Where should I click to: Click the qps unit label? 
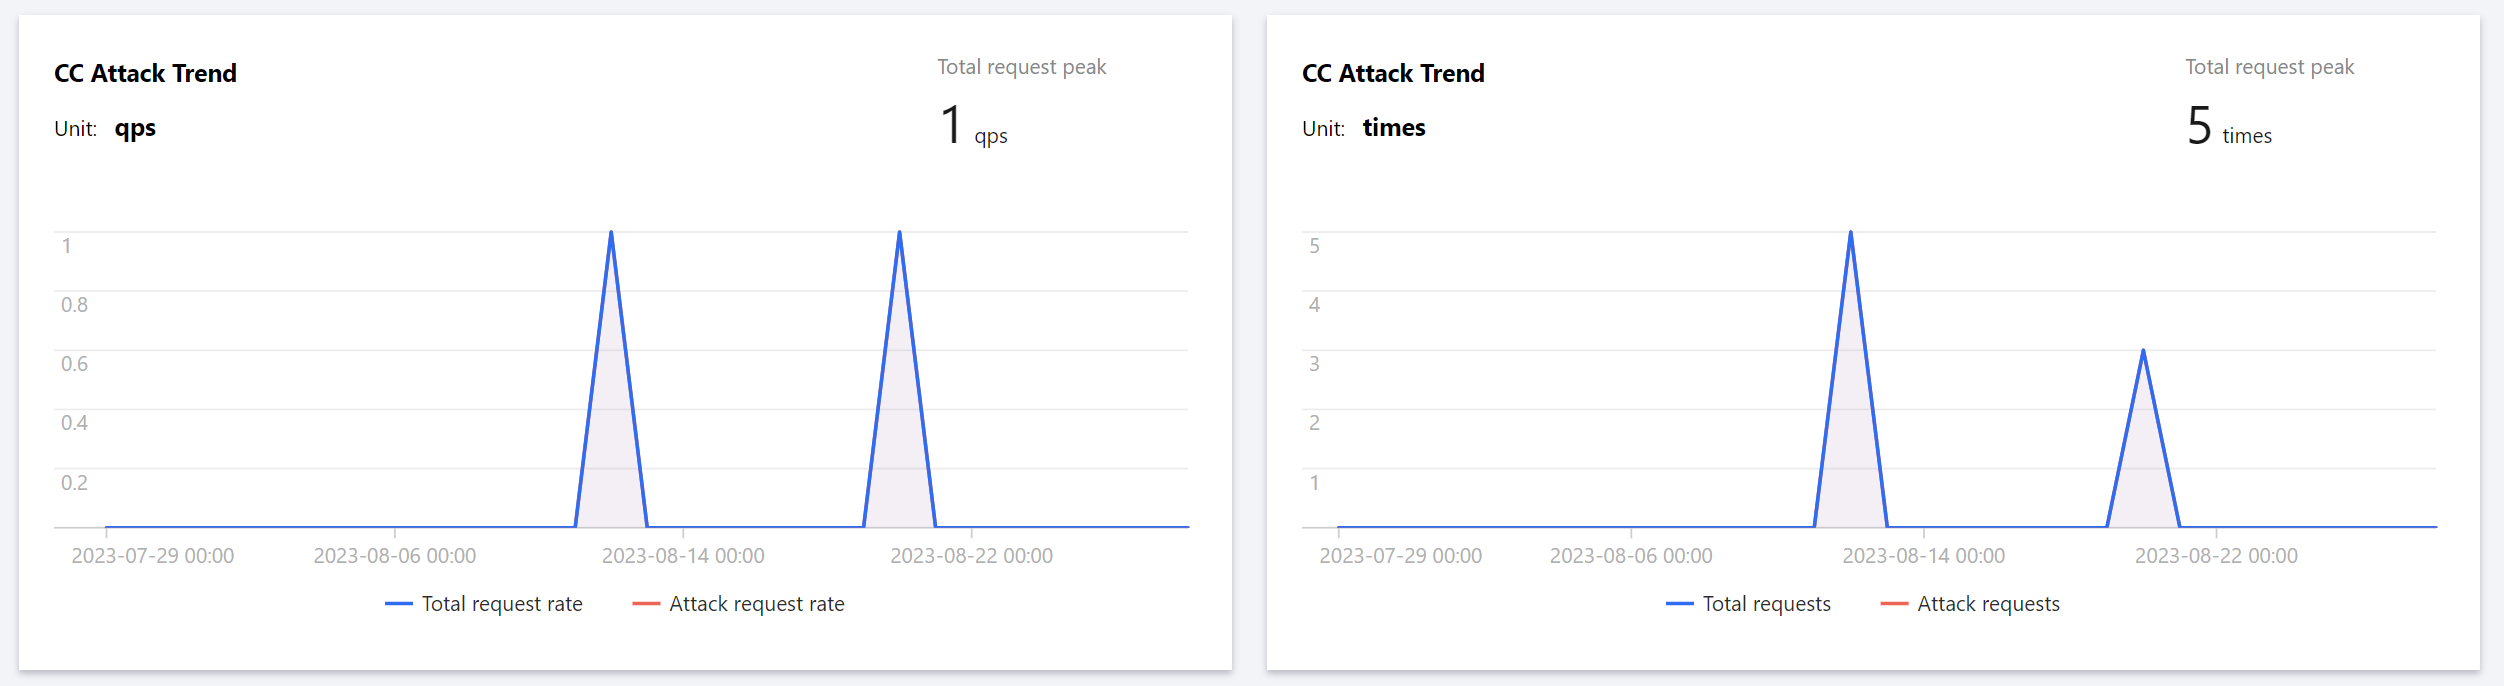(135, 128)
